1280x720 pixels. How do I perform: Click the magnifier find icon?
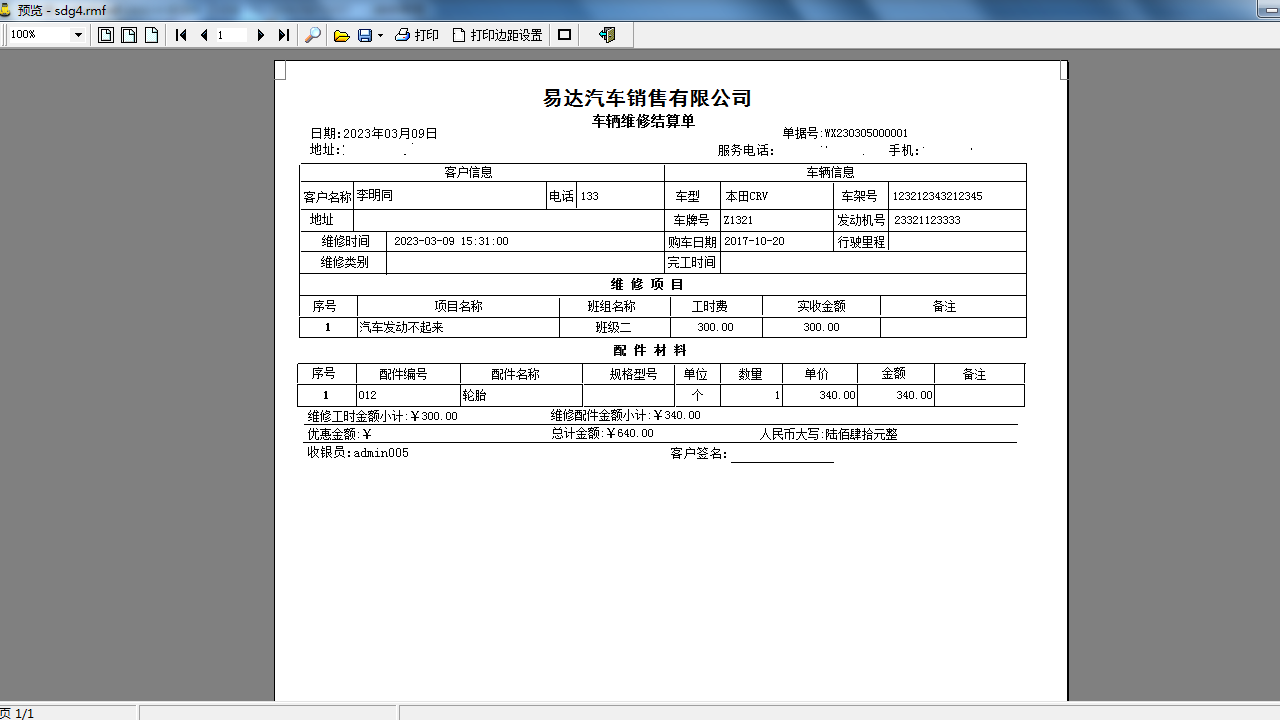(313, 35)
